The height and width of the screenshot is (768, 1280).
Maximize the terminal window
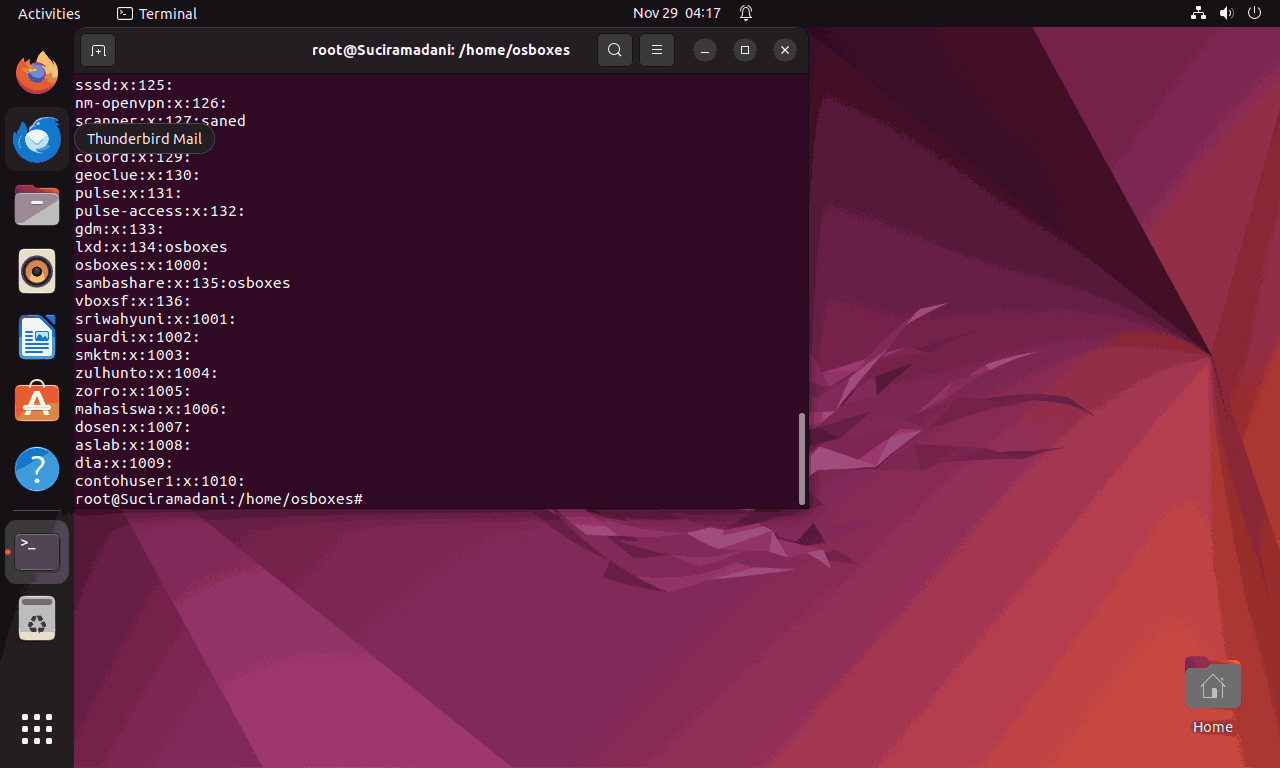(745, 50)
